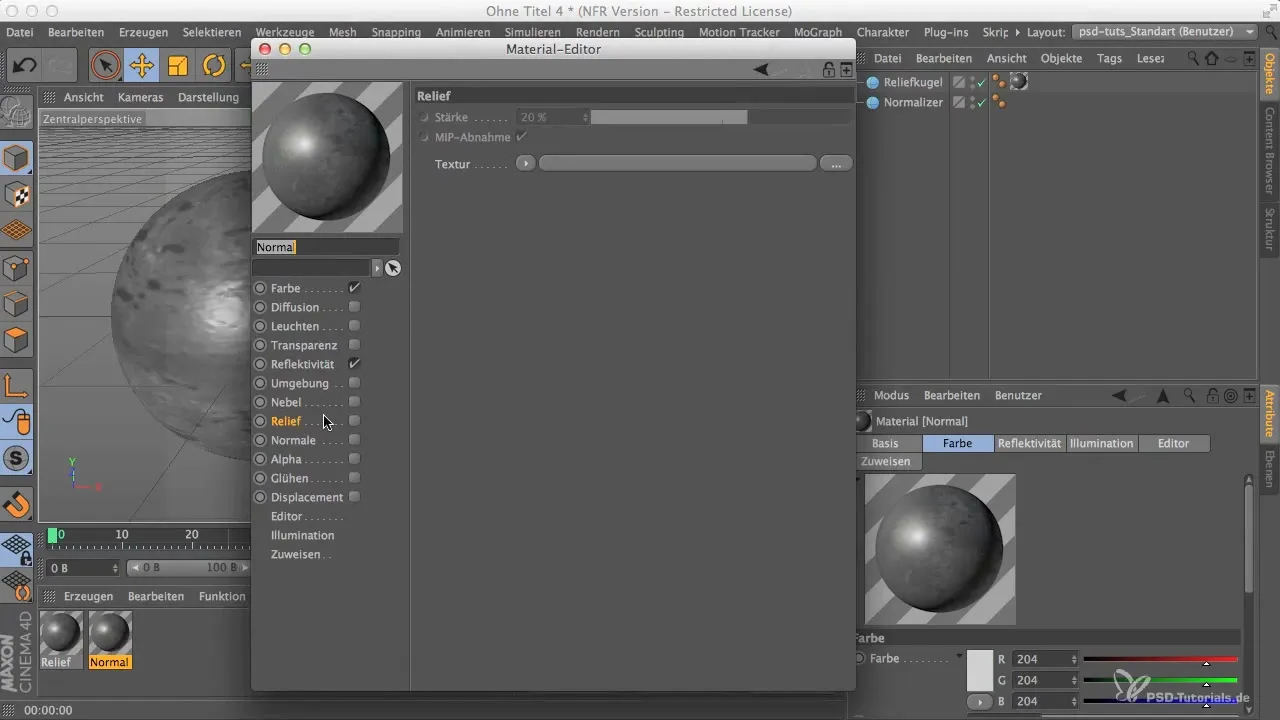This screenshot has width=1280, height=720.
Task: Toggle the MIP-Abnahme checkmark
Action: tap(521, 137)
